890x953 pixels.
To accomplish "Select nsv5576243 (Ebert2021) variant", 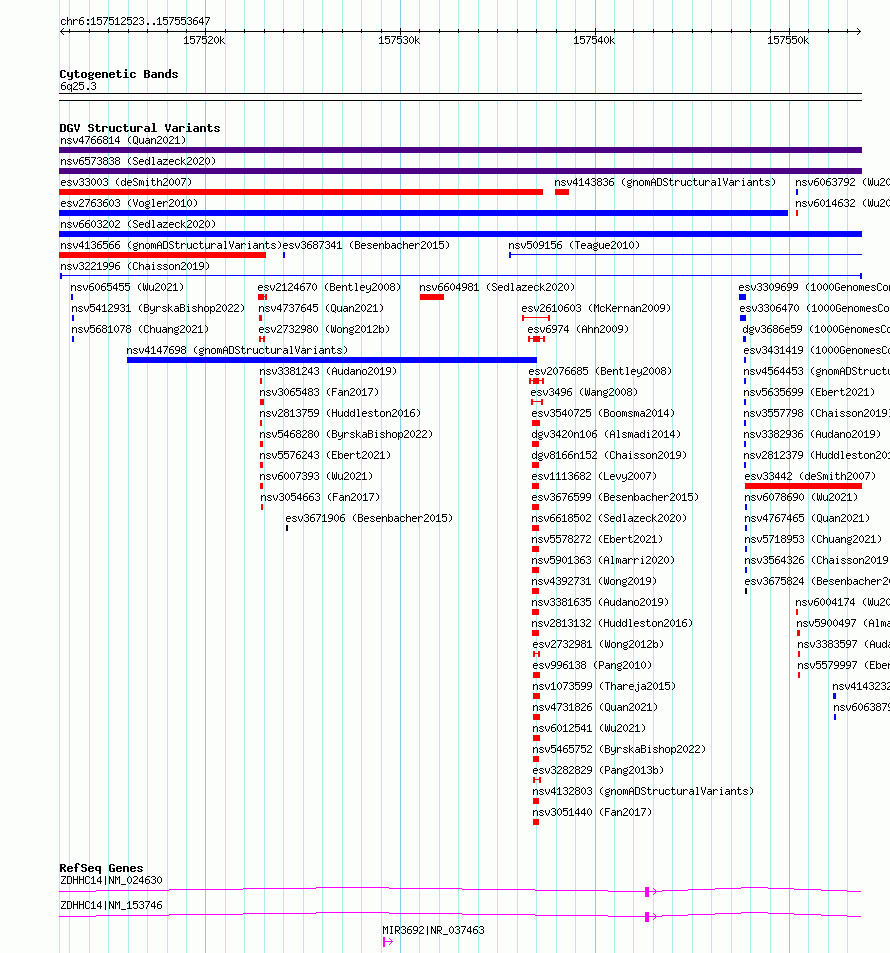I will pyautogui.click(x=325, y=455).
